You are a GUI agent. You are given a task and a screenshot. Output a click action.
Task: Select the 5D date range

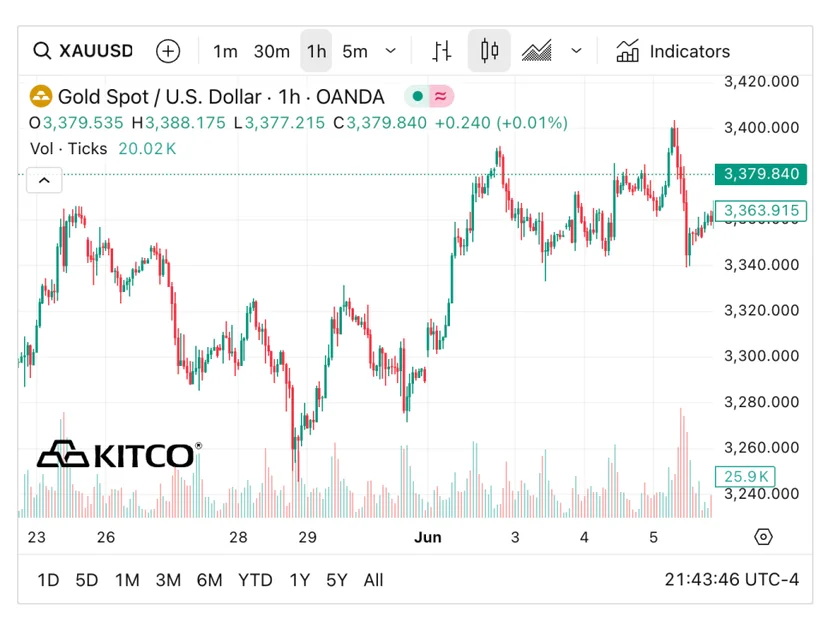pyautogui.click(x=87, y=580)
